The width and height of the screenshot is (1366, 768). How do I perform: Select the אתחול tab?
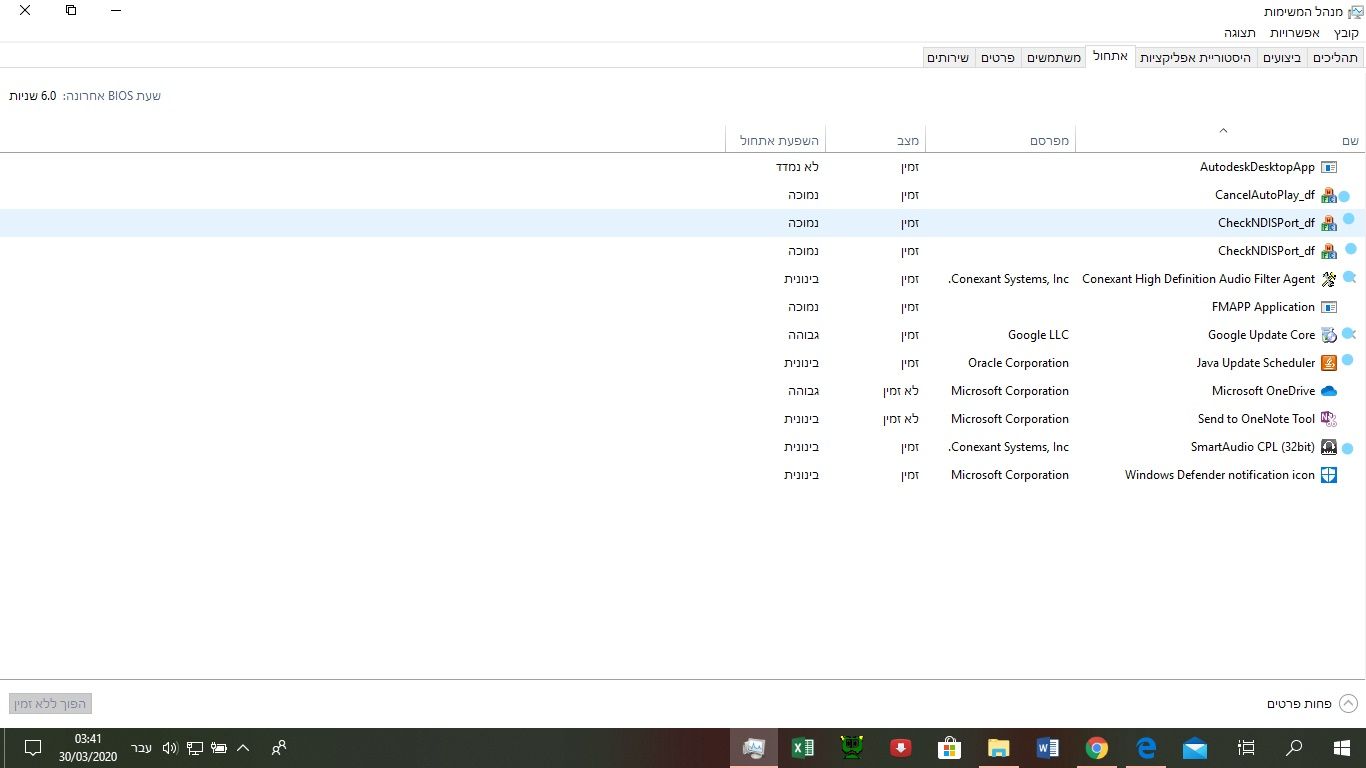(1109, 56)
